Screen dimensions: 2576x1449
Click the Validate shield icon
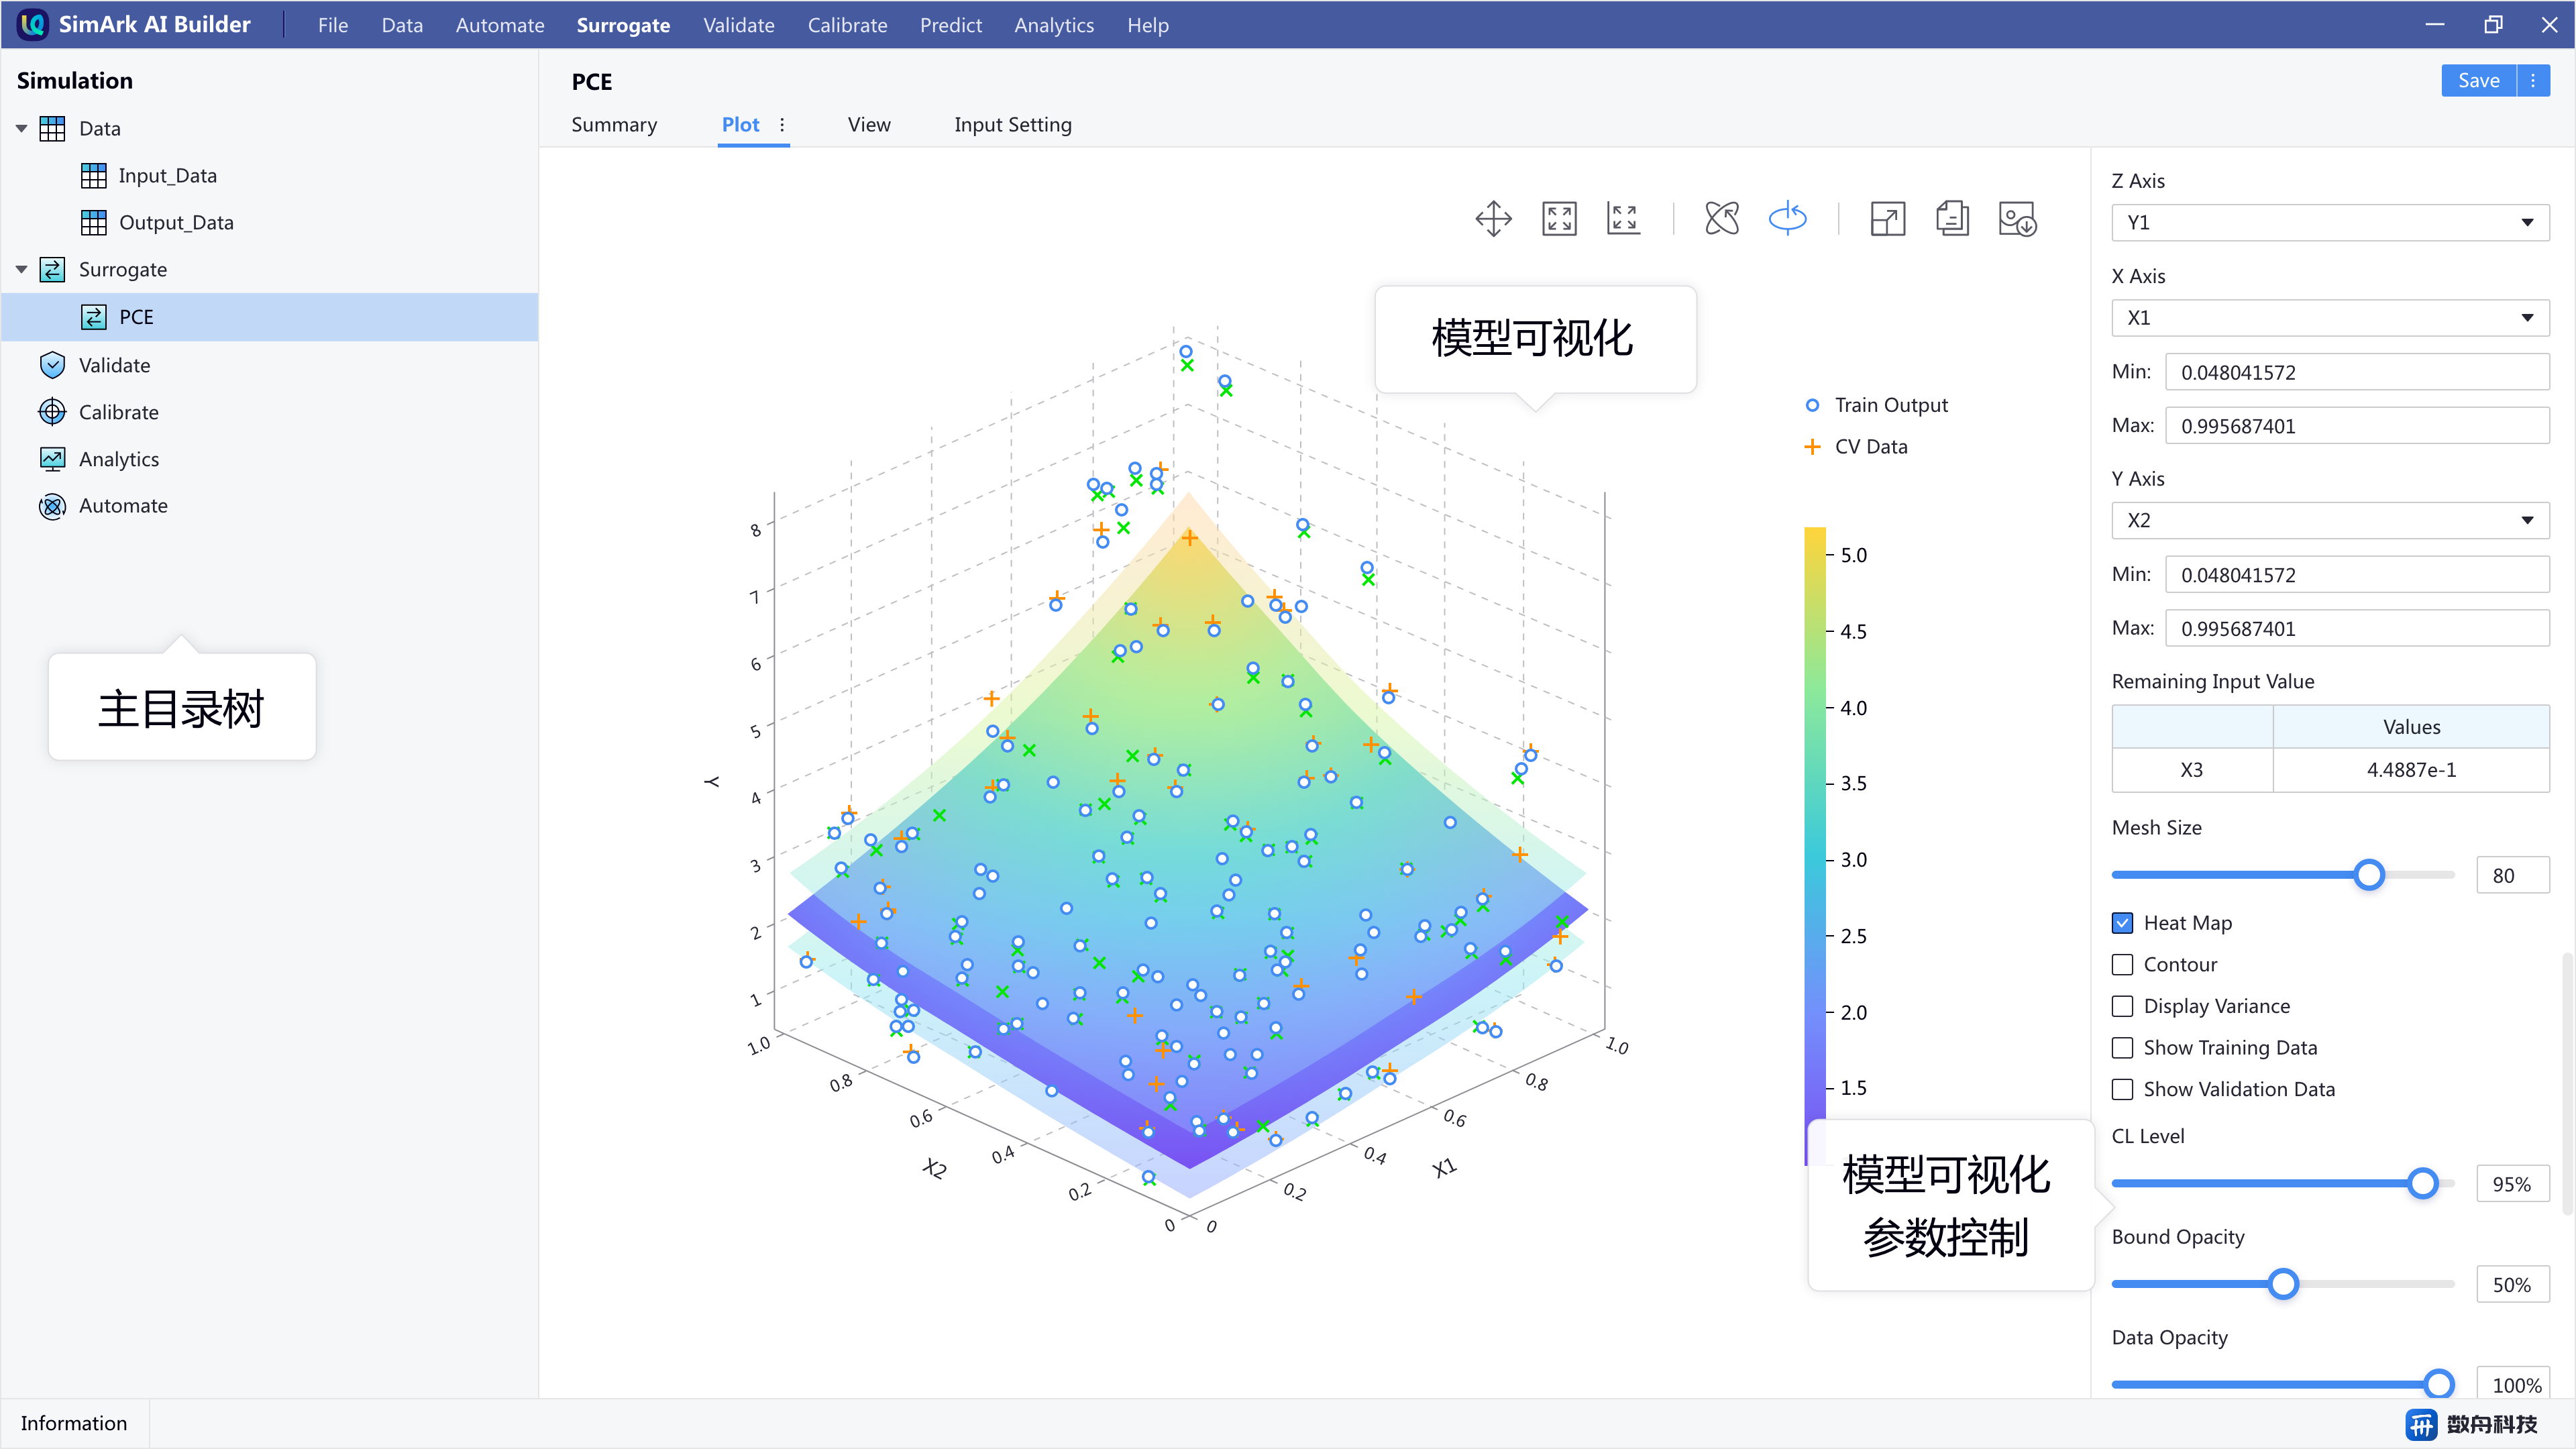52,365
